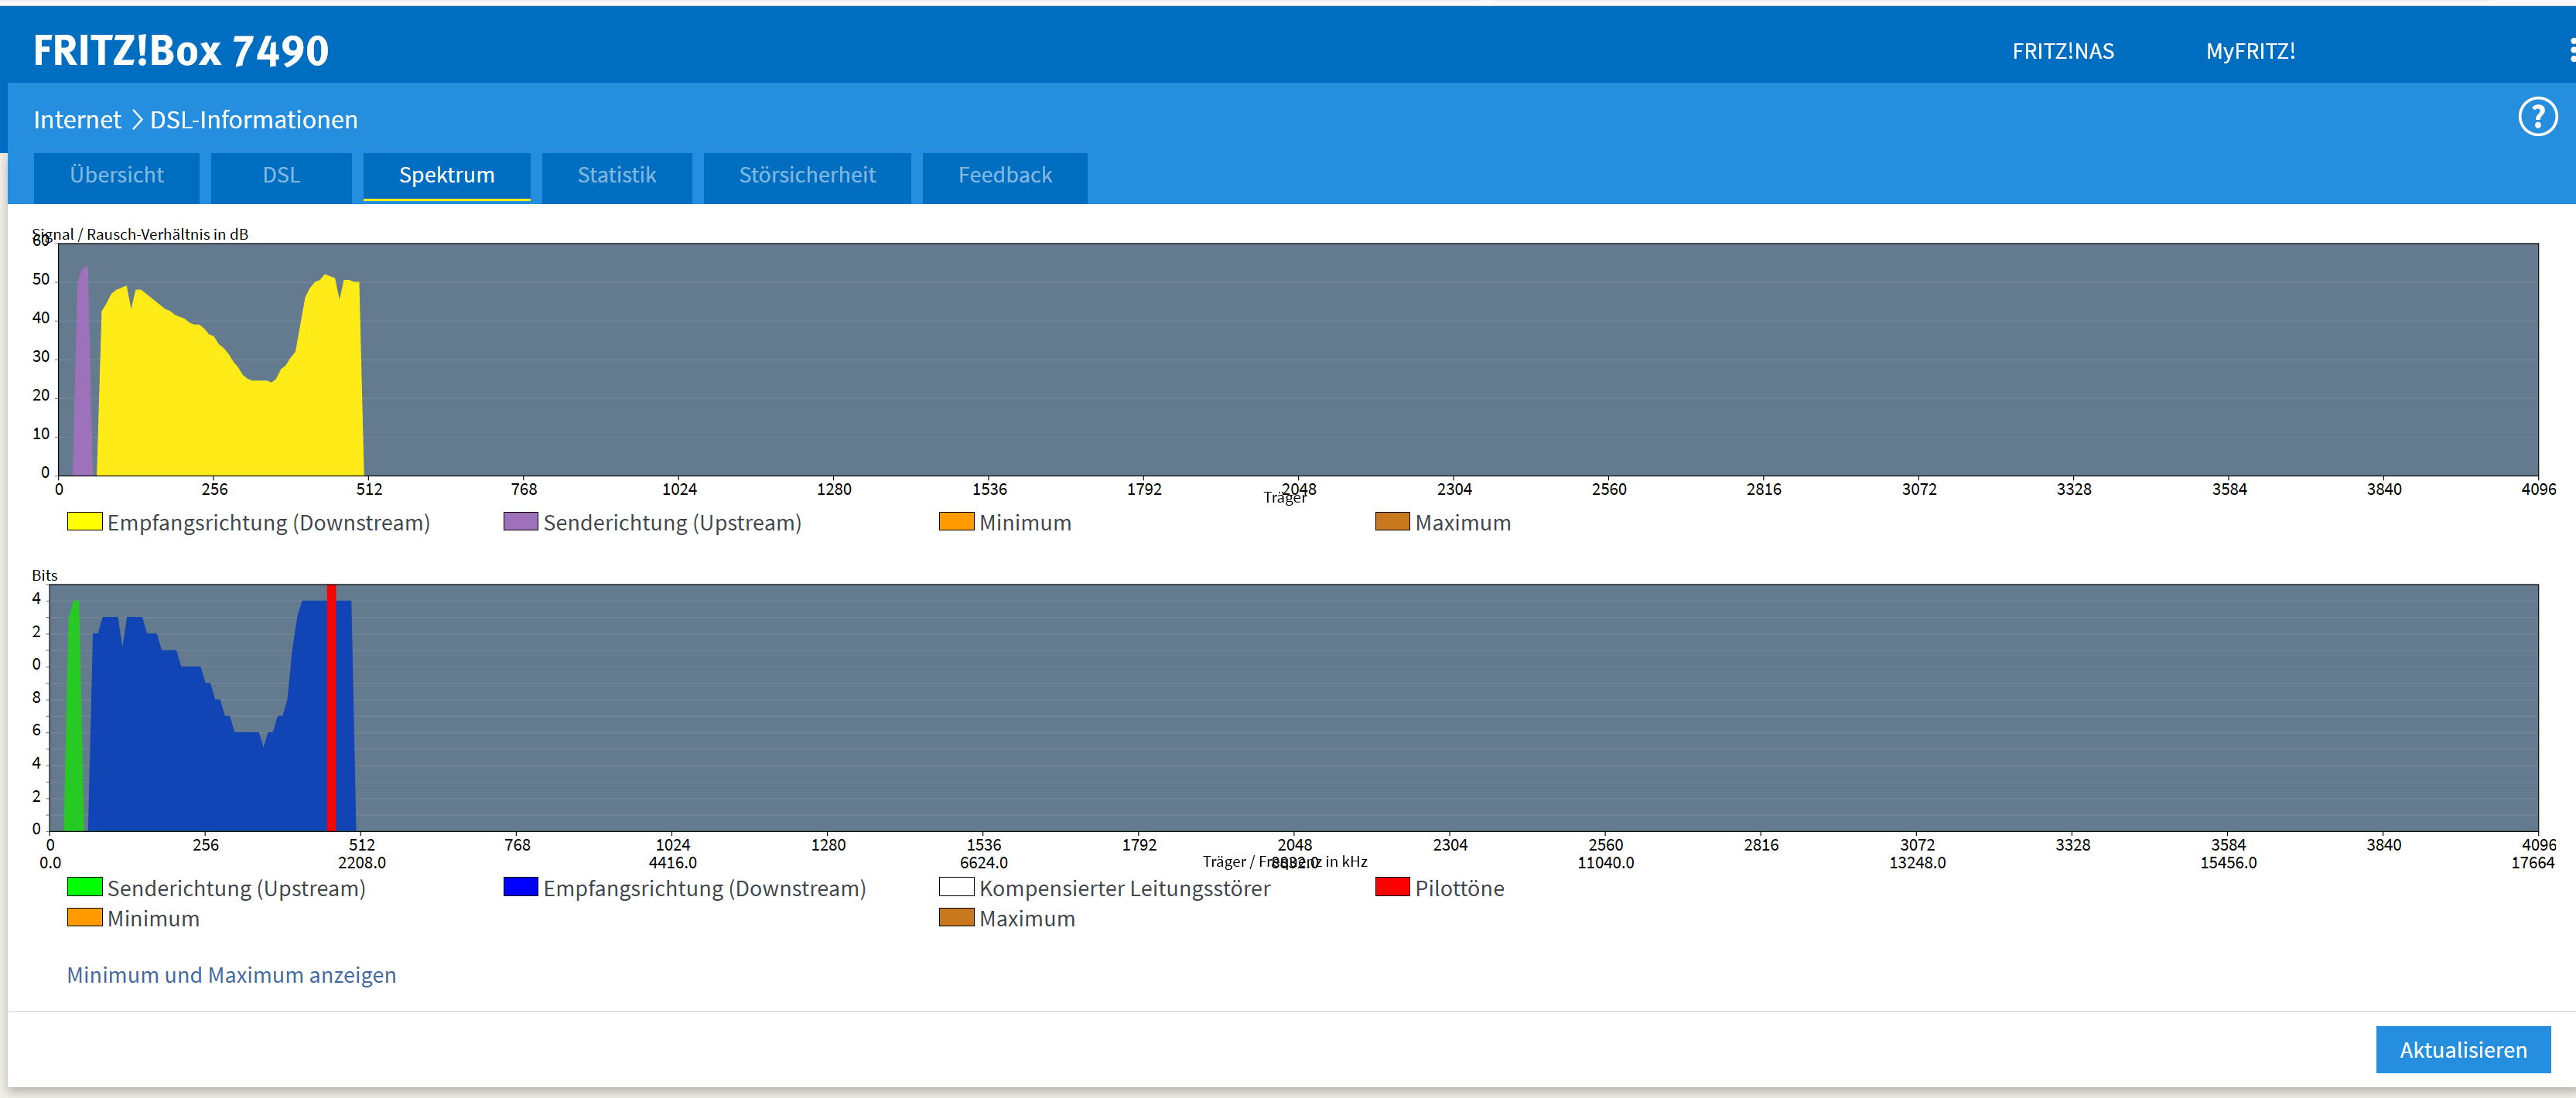Click the Internet breadcrumb link
Image resolution: width=2576 pixels, height=1098 pixels.
[77, 120]
